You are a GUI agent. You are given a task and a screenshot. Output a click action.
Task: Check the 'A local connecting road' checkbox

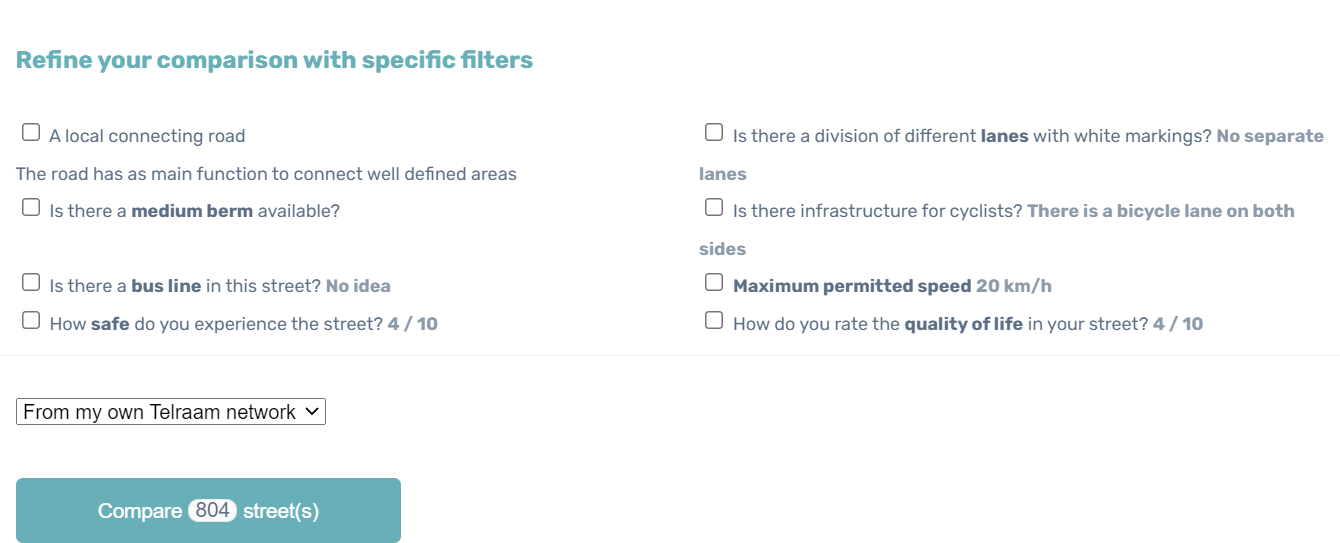[x=31, y=133]
